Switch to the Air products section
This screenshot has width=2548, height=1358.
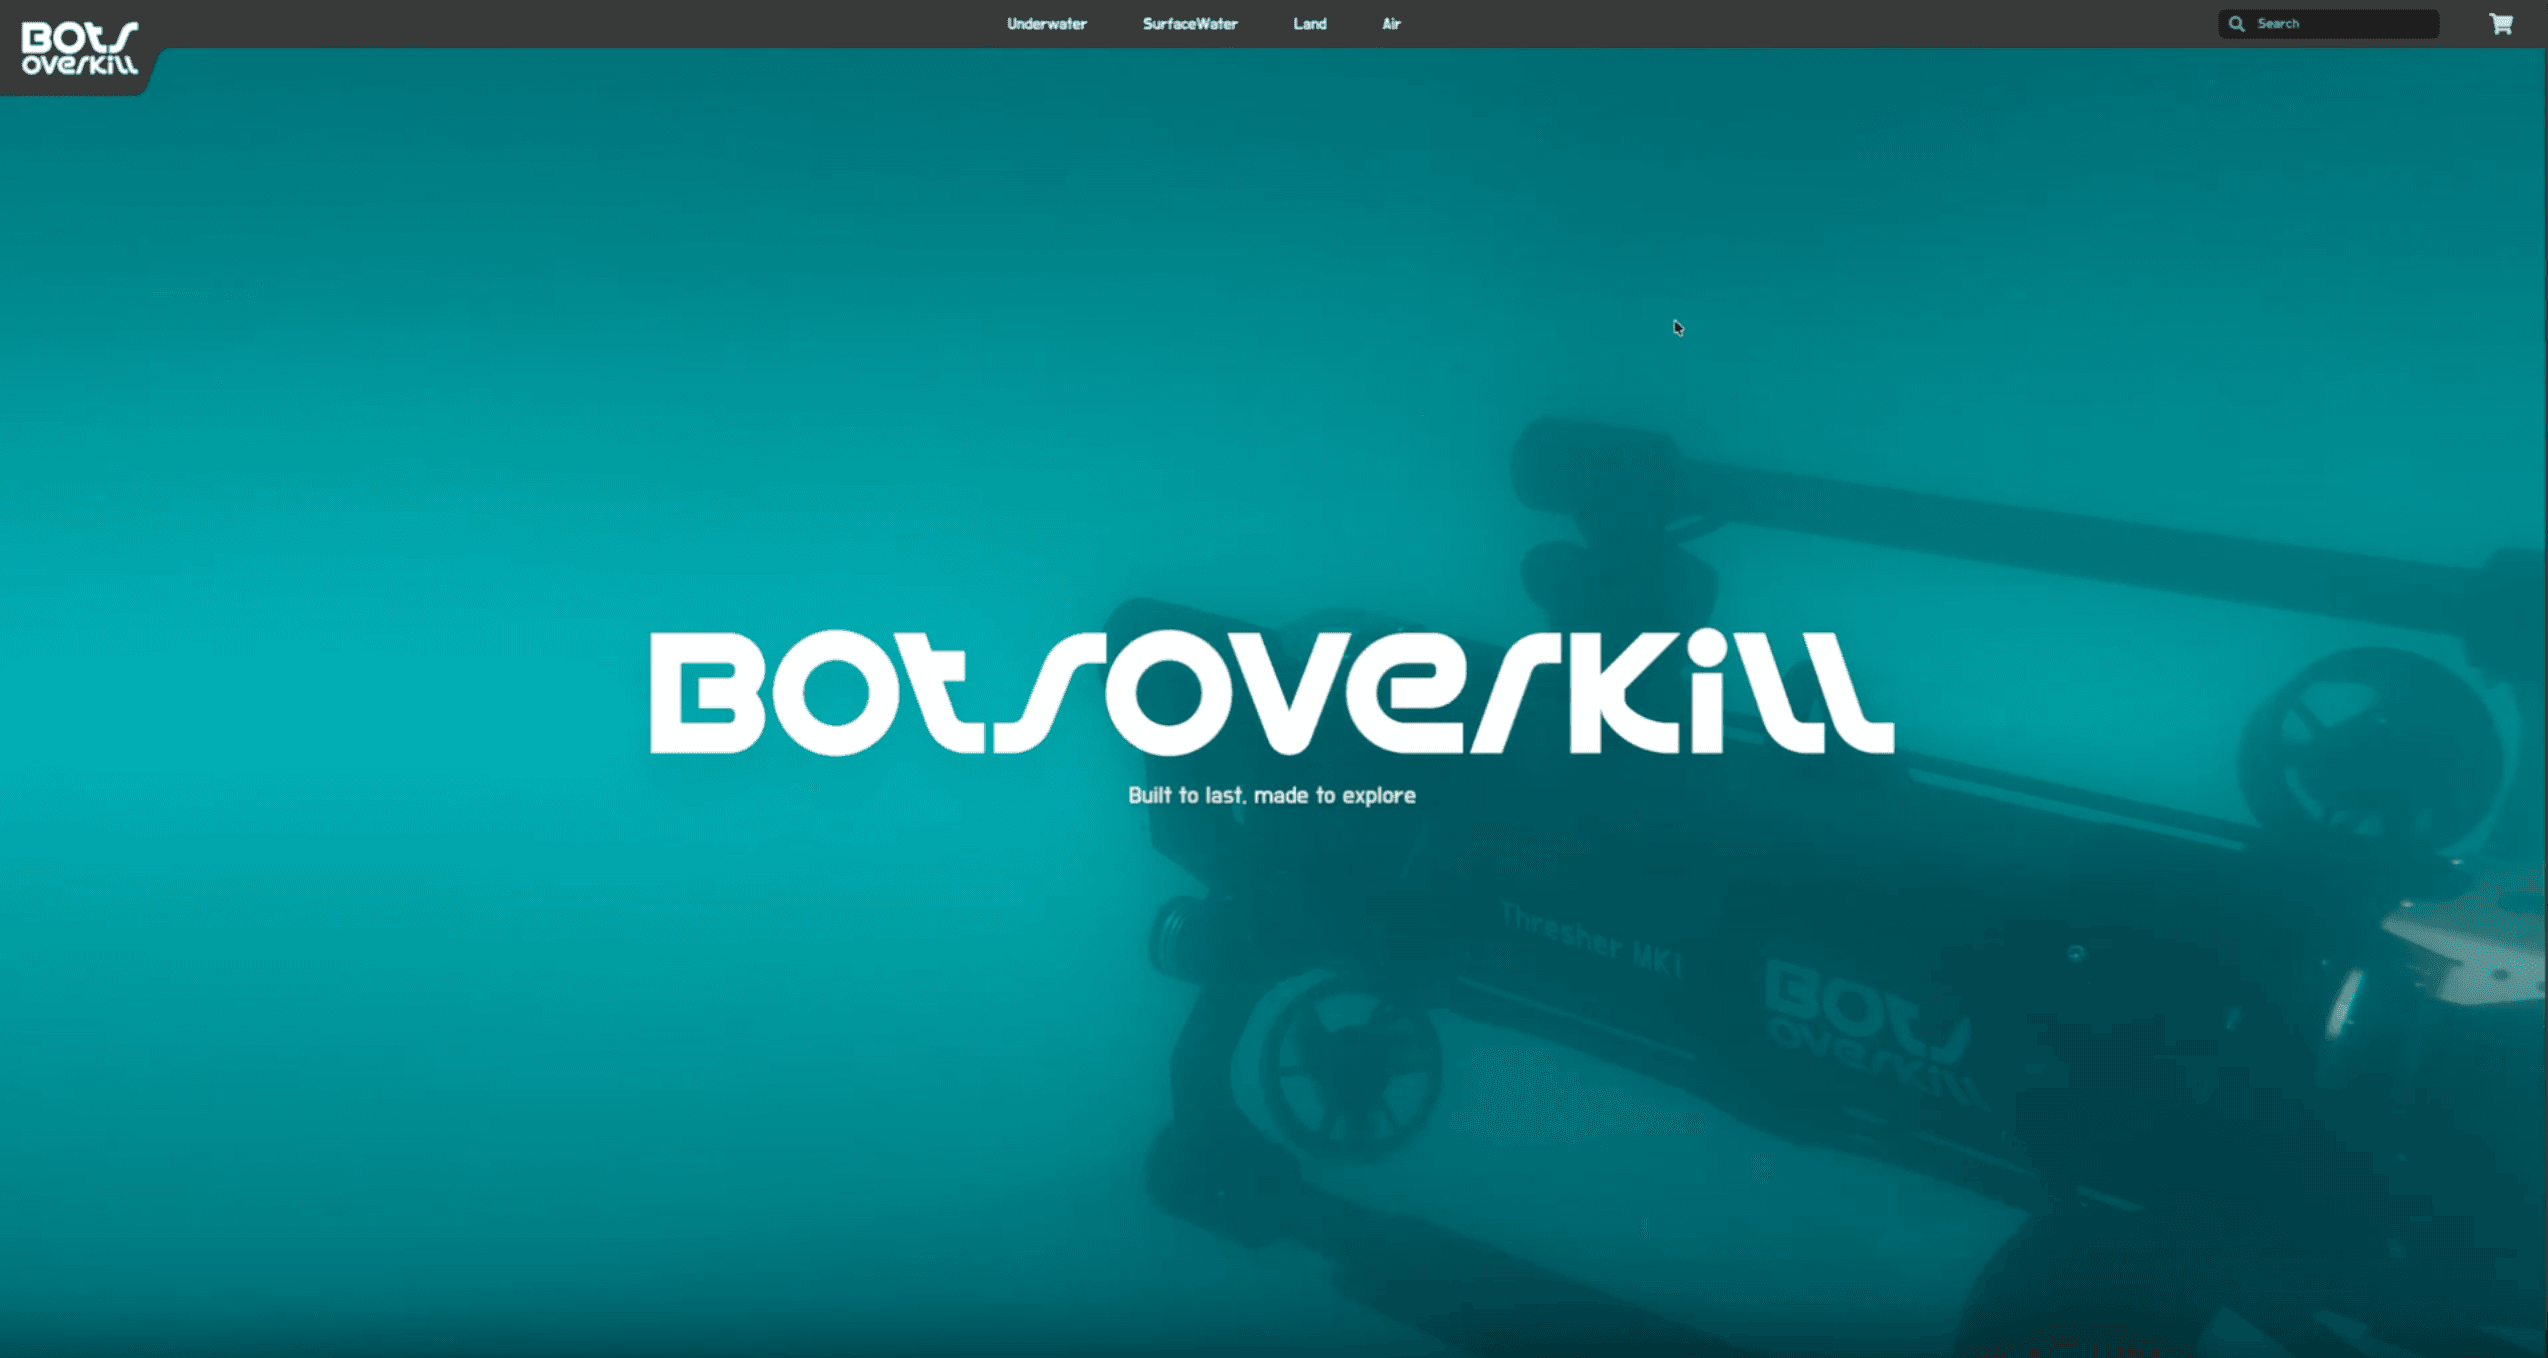click(1390, 24)
